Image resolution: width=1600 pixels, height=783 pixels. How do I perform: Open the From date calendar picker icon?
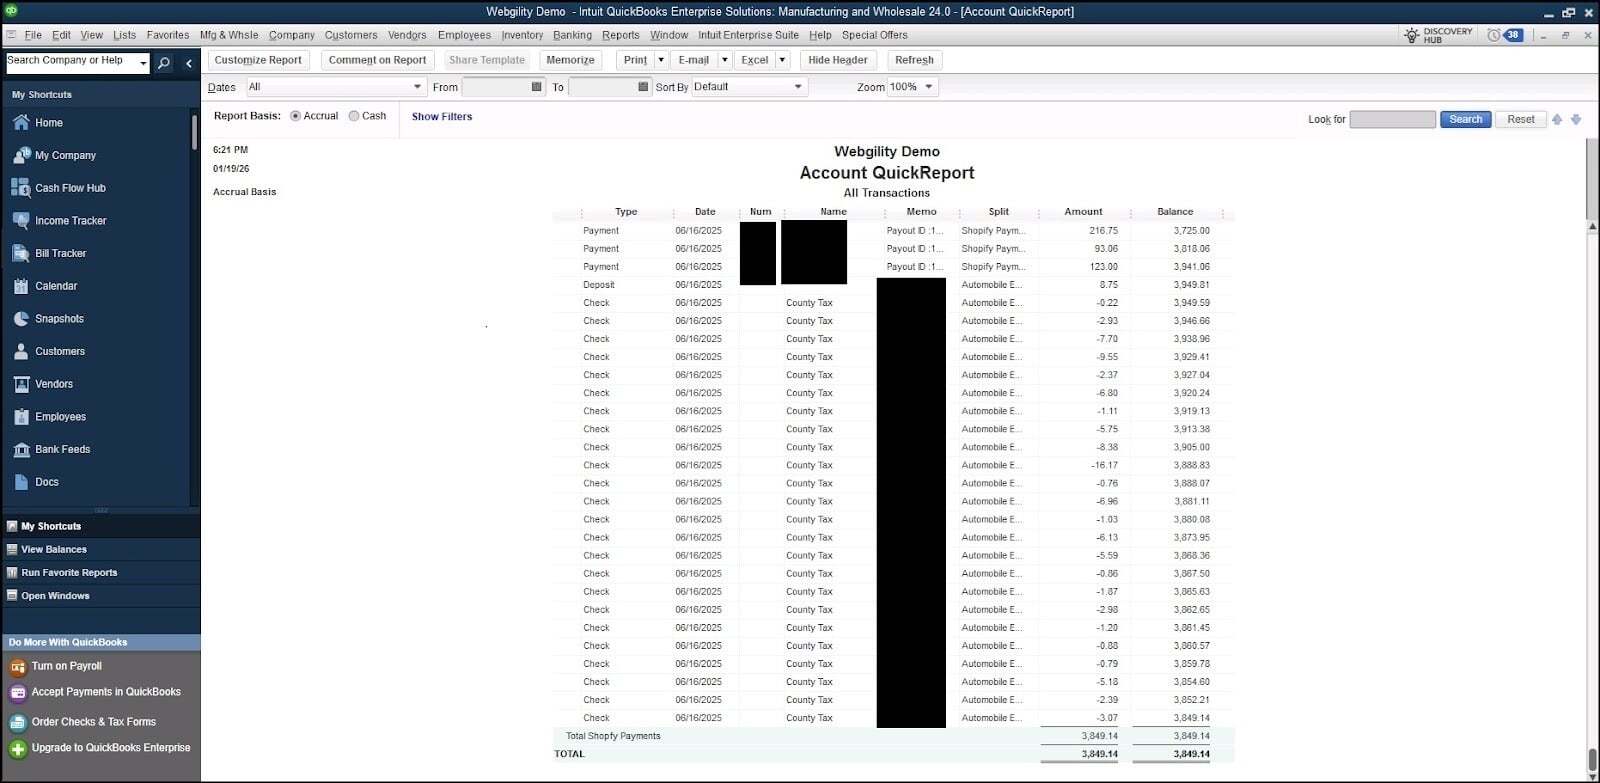pyautogui.click(x=537, y=87)
